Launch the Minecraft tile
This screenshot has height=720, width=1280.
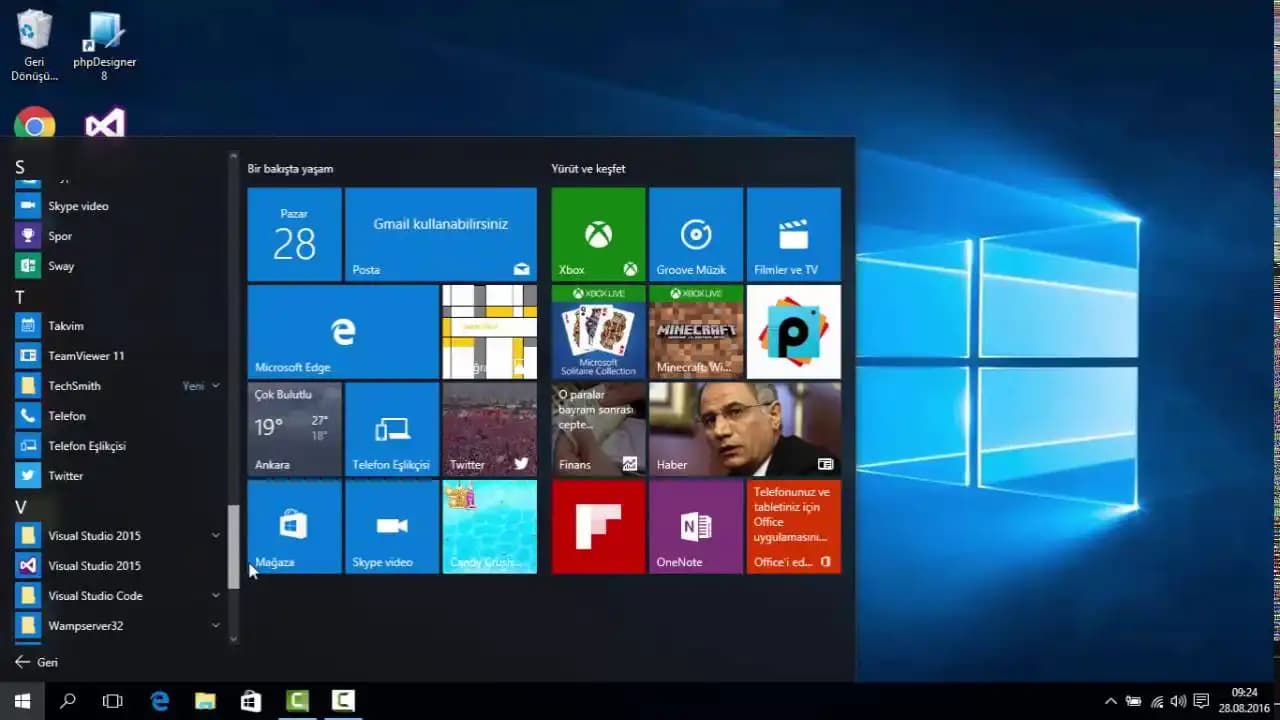pyautogui.click(x=695, y=331)
